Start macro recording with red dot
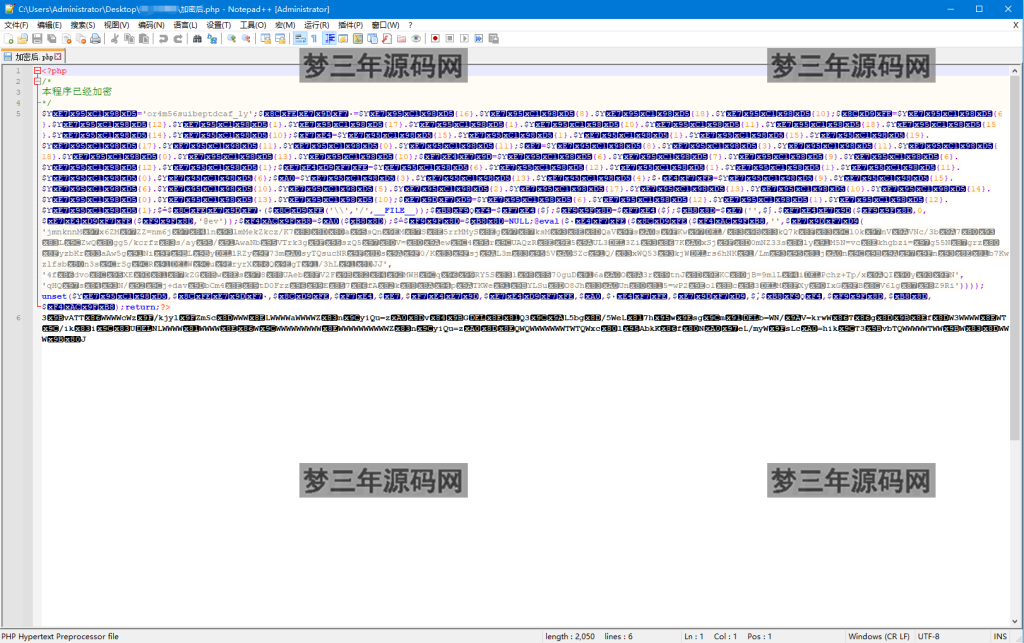 click(435, 39)
